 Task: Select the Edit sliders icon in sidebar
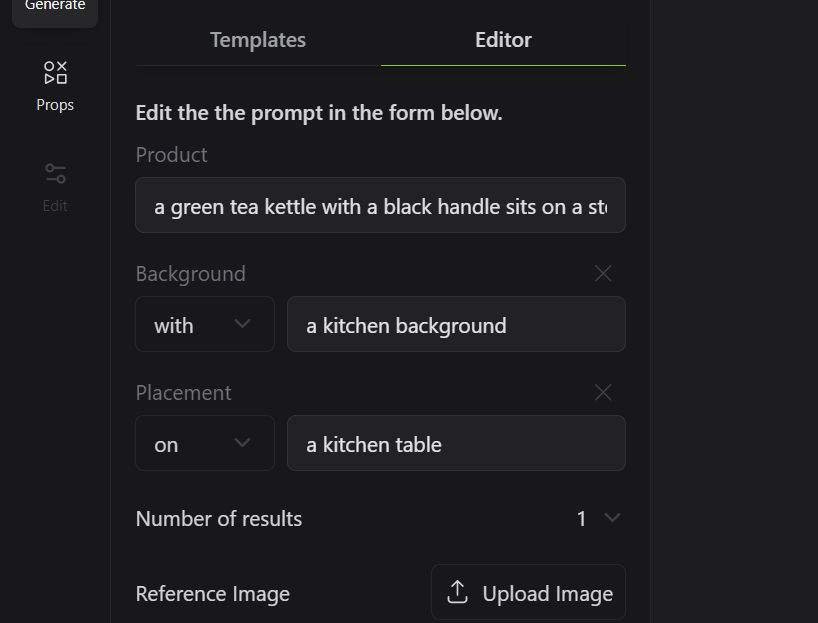tap(55, 174)
